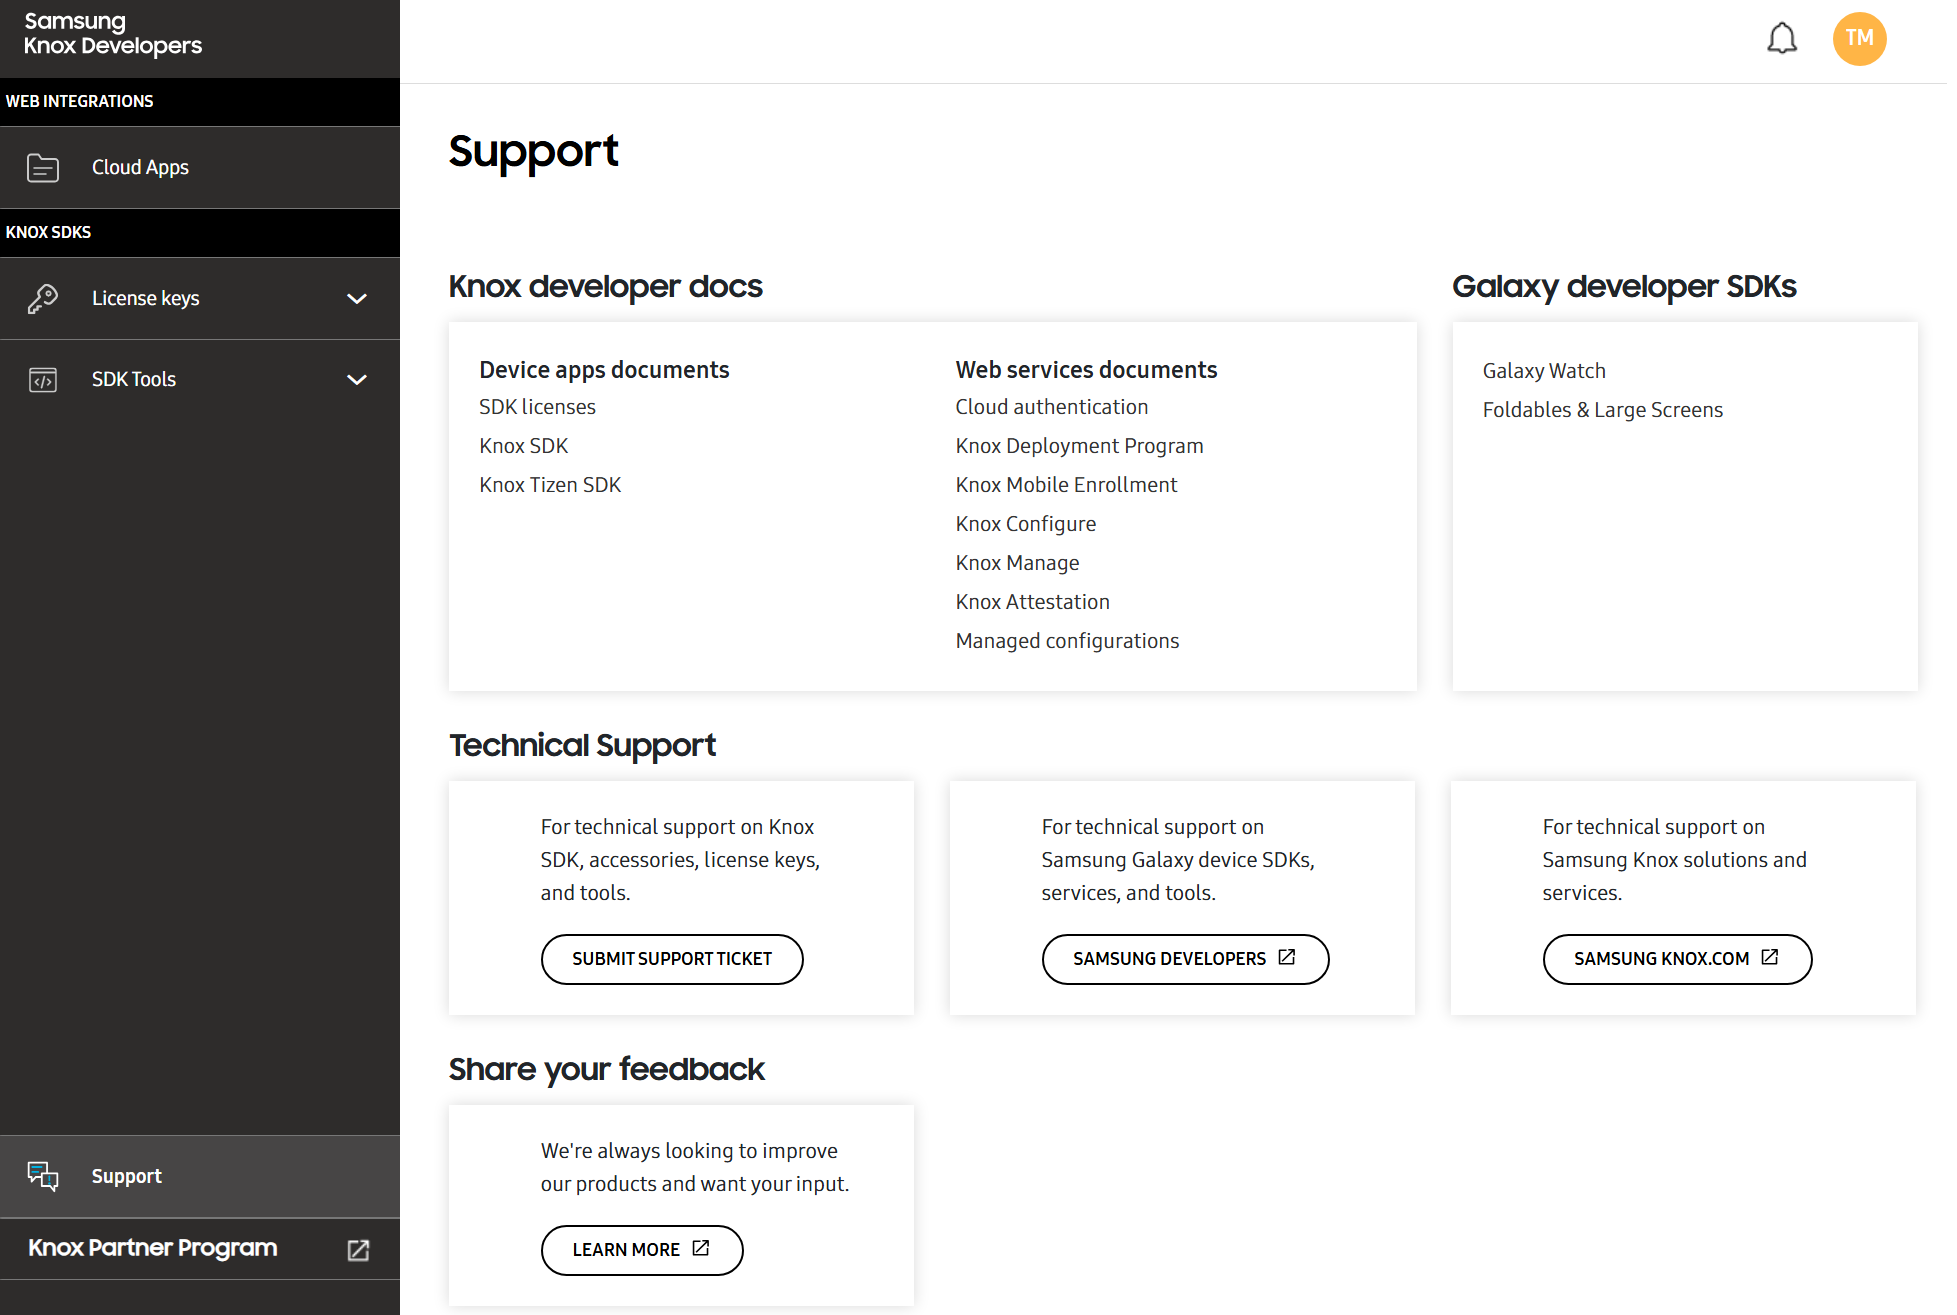
Task: Click external link icon on Samsung Developers button
Action: click(1287, 958)
